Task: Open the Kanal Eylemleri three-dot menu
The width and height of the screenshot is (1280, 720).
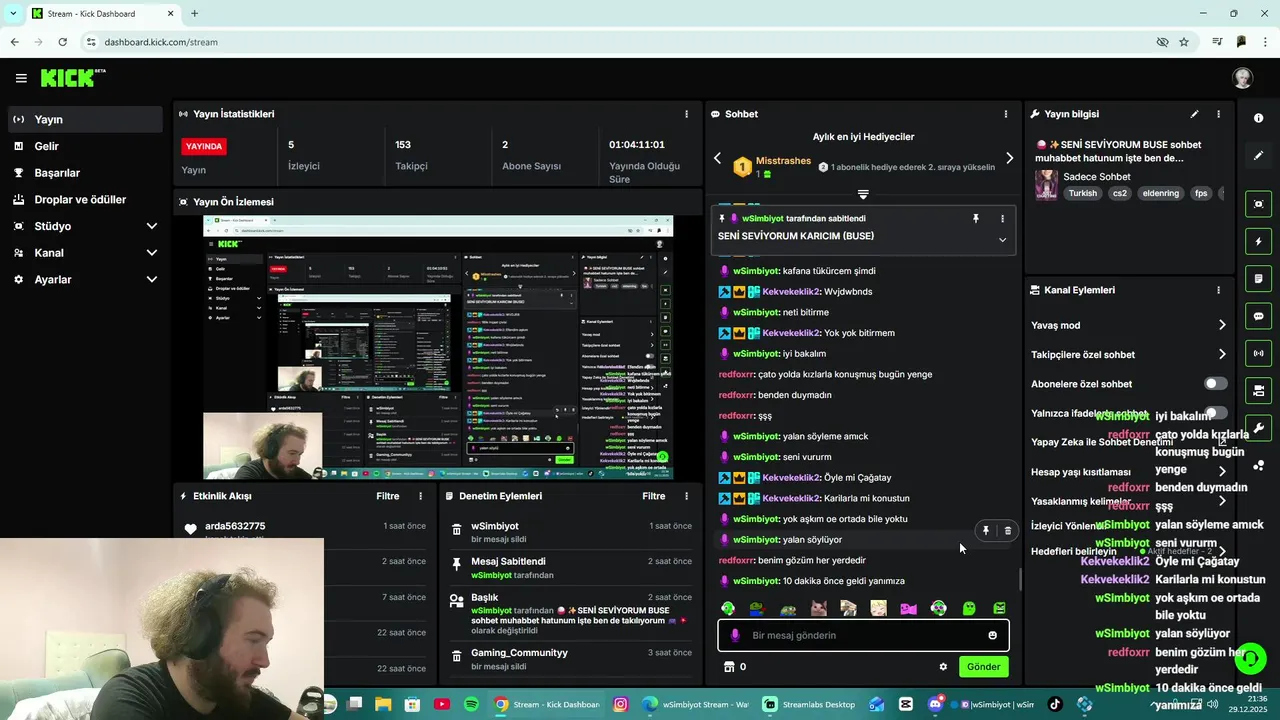Action: point(1218,290)
